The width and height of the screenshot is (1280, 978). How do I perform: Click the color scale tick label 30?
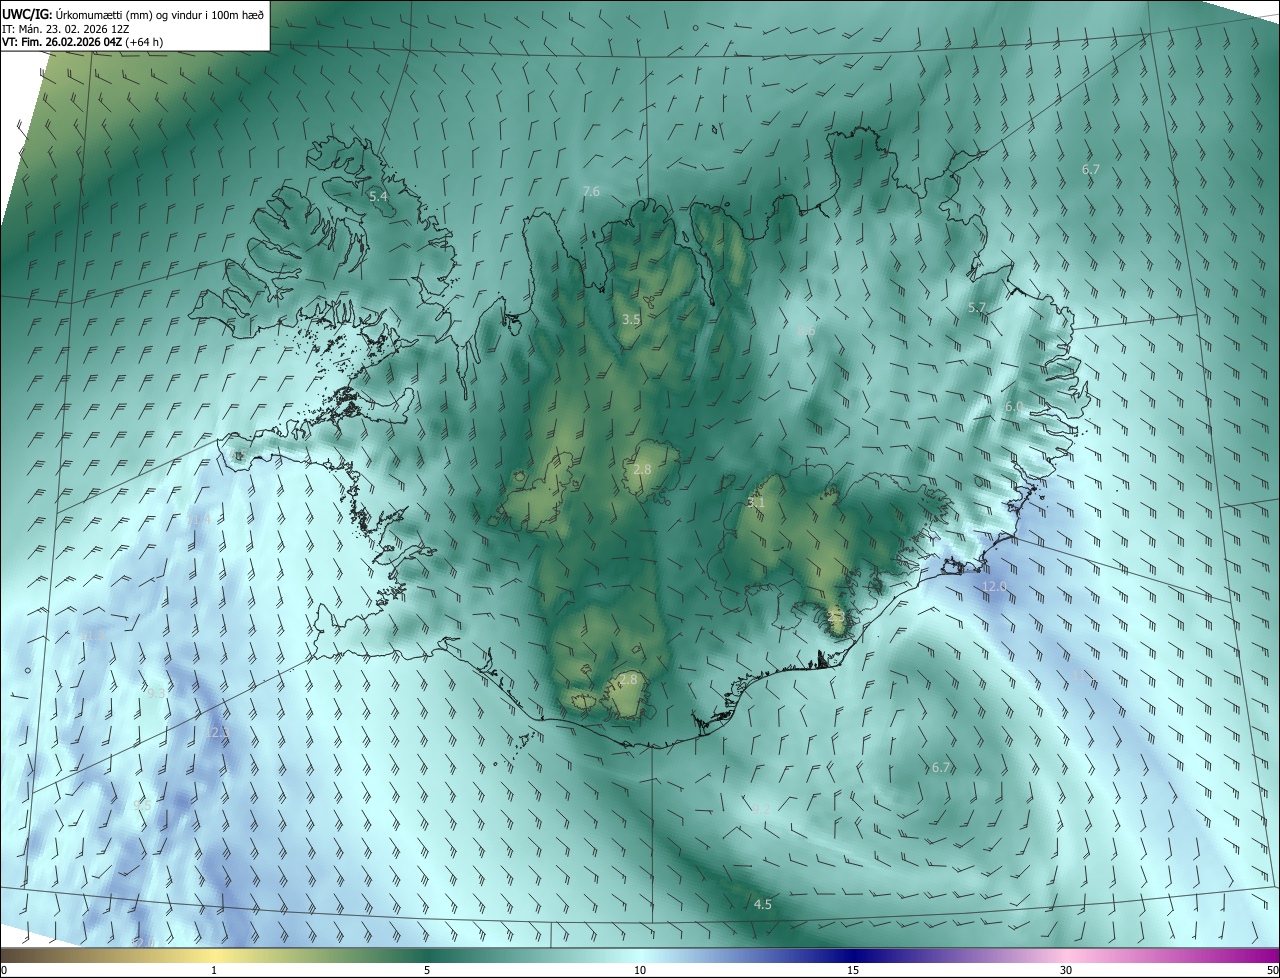[x=1066, y=971]
